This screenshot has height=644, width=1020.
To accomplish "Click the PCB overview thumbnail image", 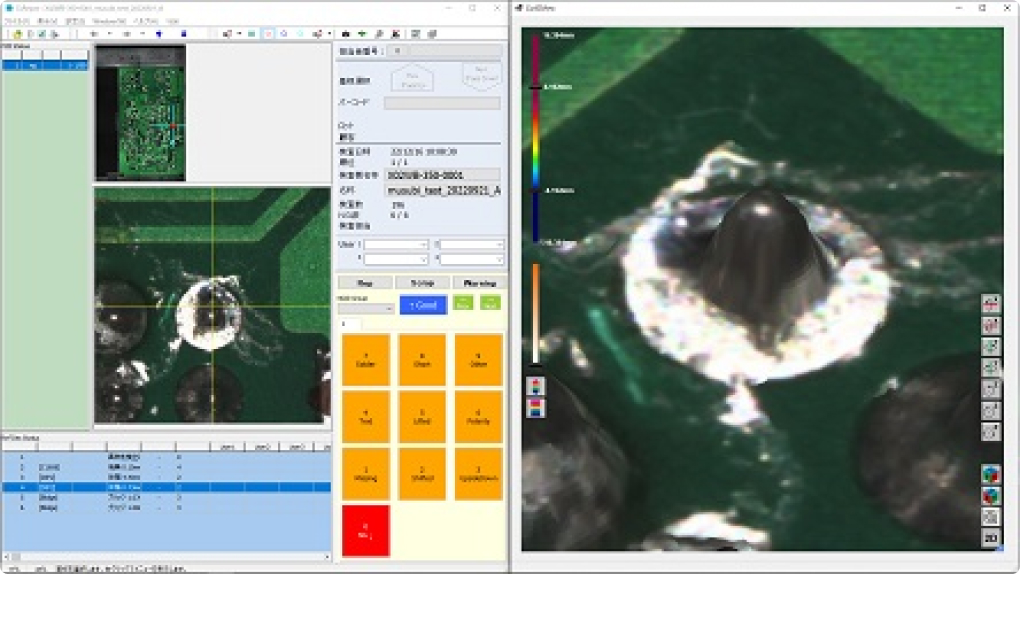I will [140, 113].
